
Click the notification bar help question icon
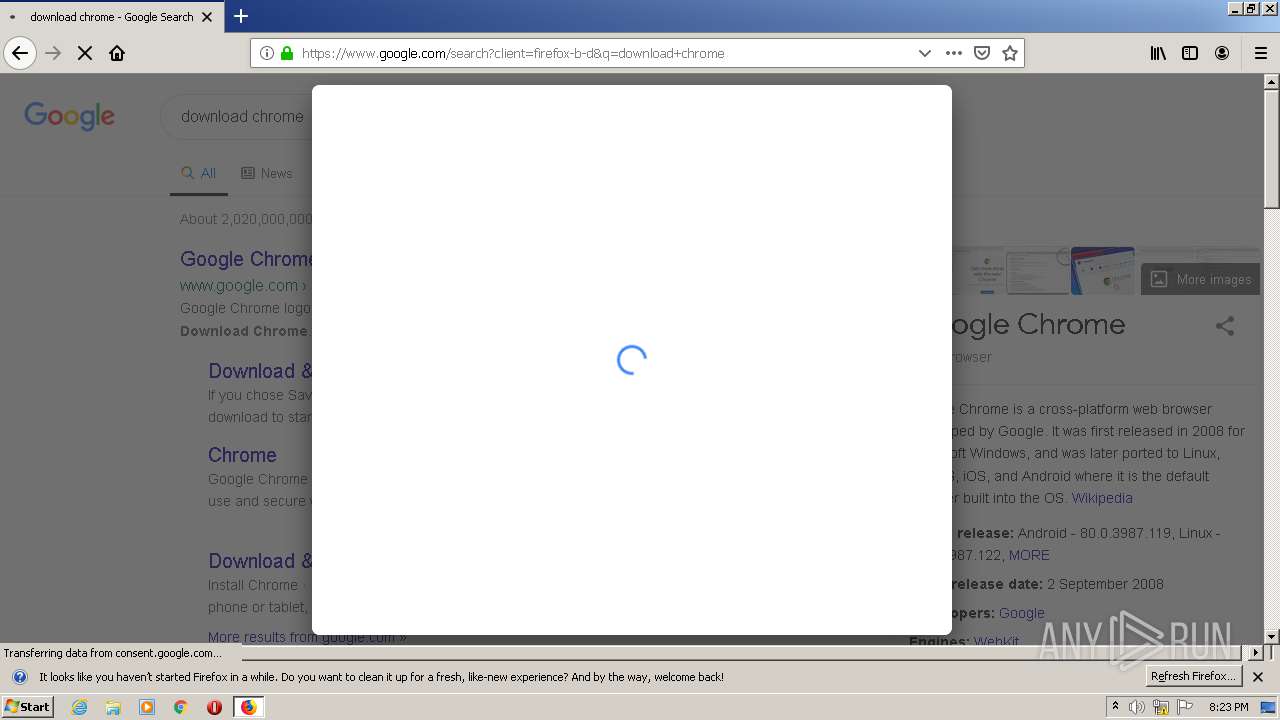point(19,677)
